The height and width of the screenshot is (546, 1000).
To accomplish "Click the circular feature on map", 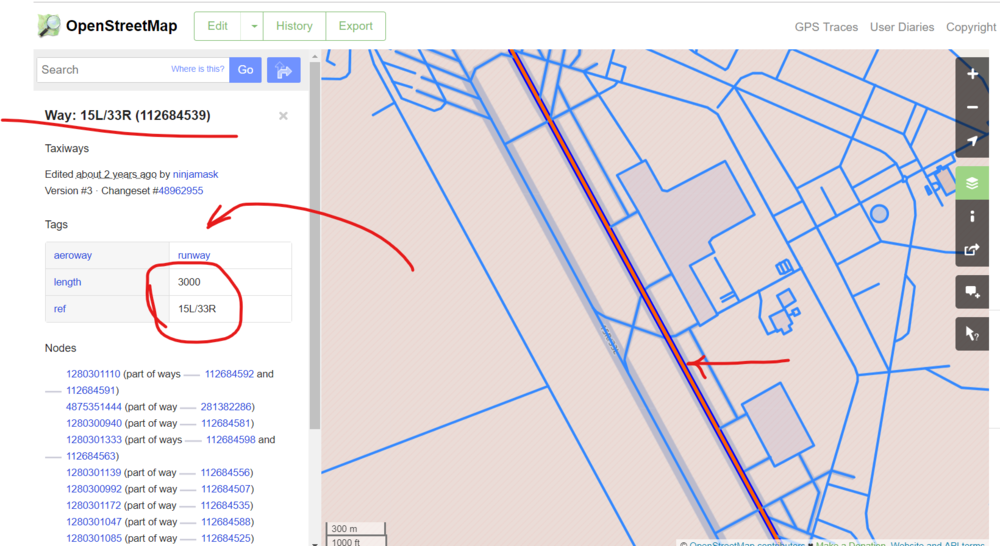I will coord(879,214).
